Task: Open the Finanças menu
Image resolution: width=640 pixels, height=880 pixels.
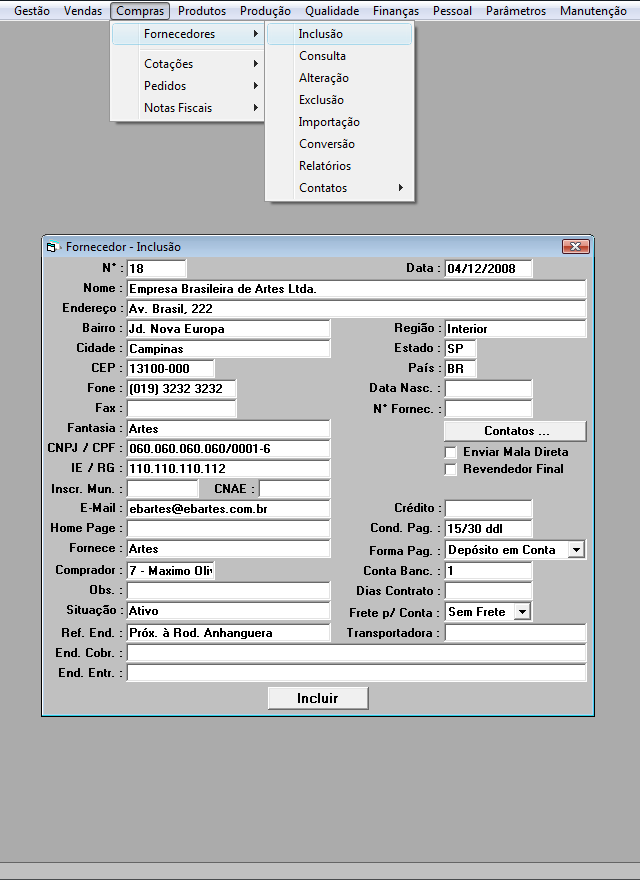Action: (x=396, y=11)
